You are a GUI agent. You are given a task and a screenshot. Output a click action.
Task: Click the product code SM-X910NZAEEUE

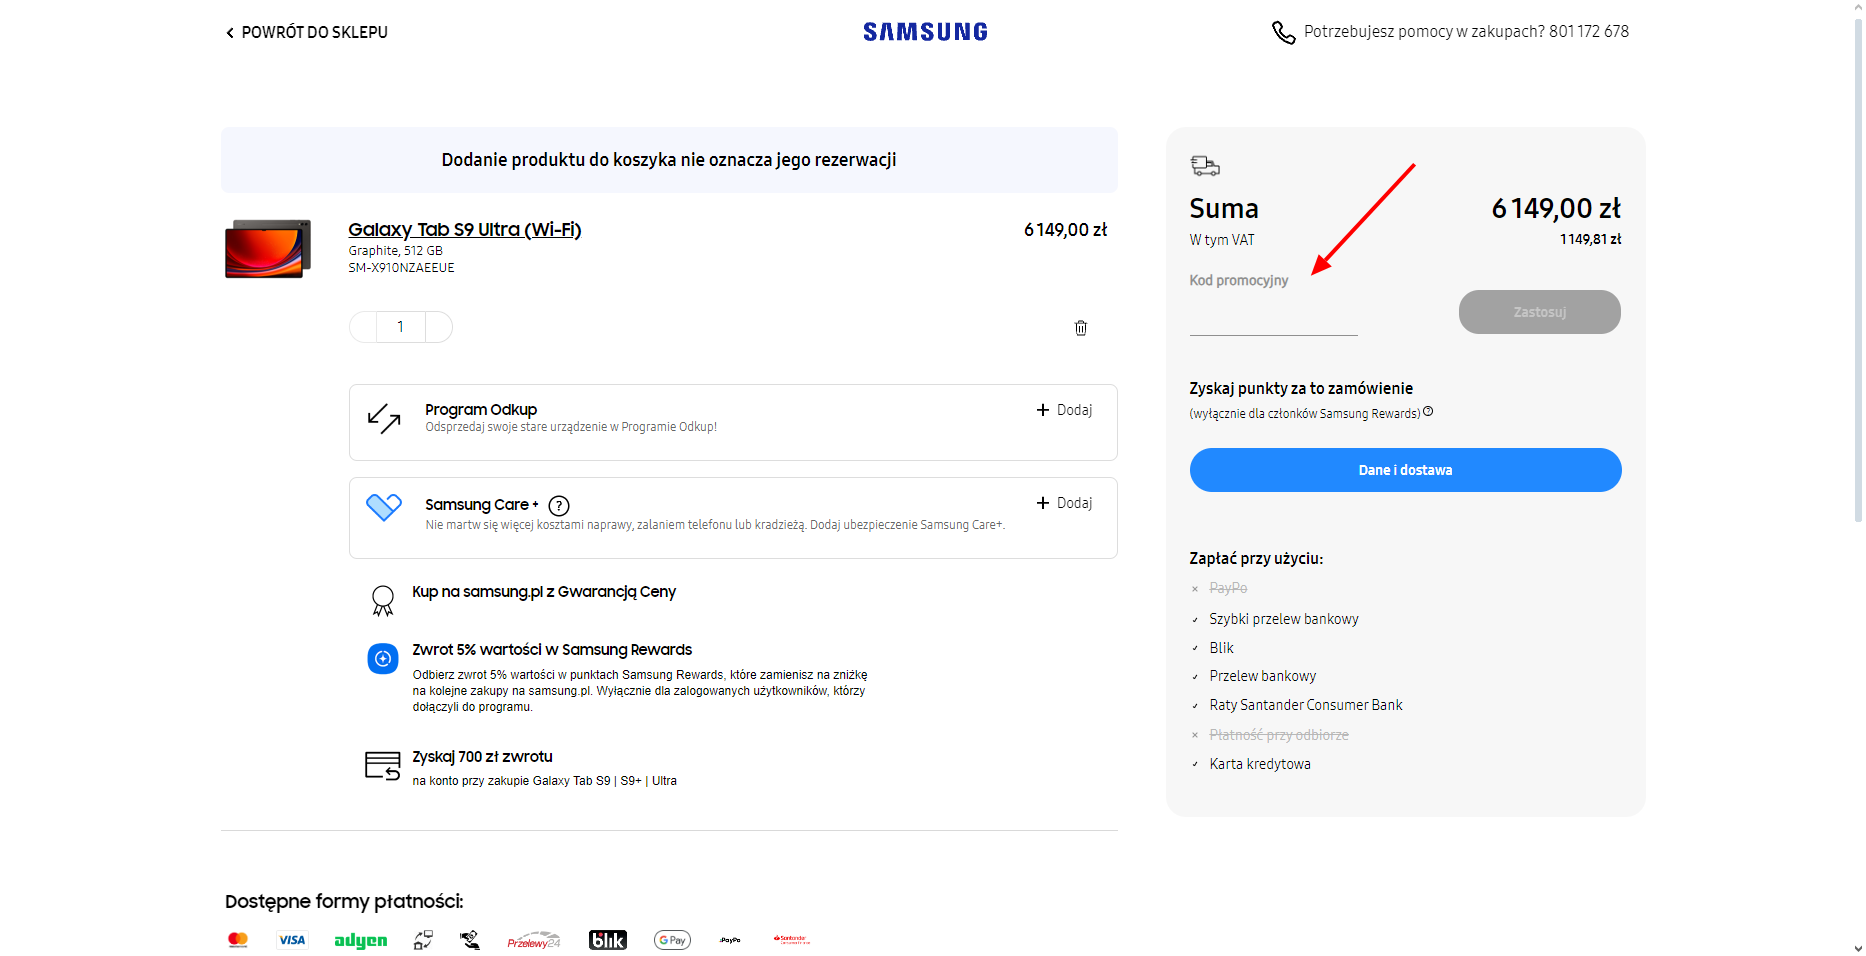(x=401, y=268)
